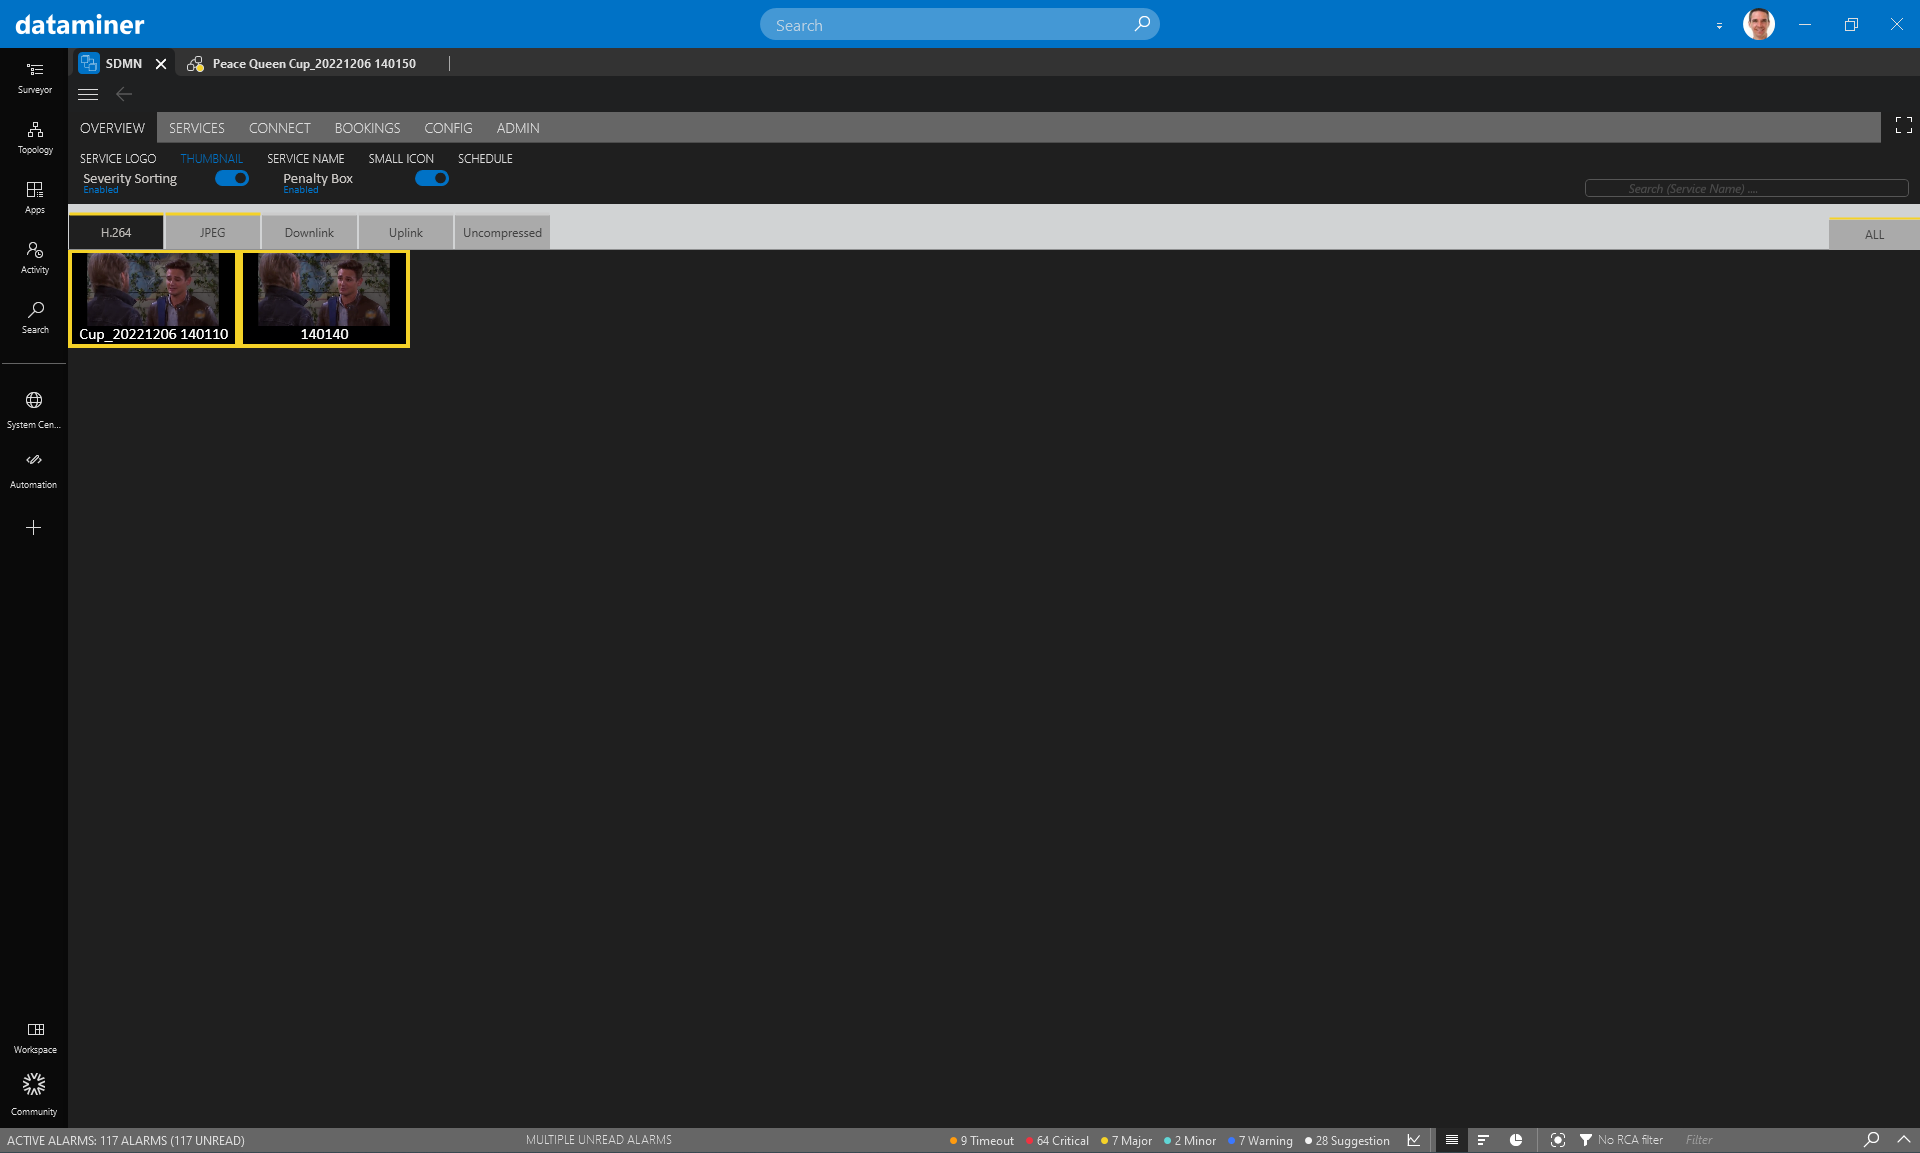Open the Activity sidebar panel
1920x1153 pixels.
[34, 258]
